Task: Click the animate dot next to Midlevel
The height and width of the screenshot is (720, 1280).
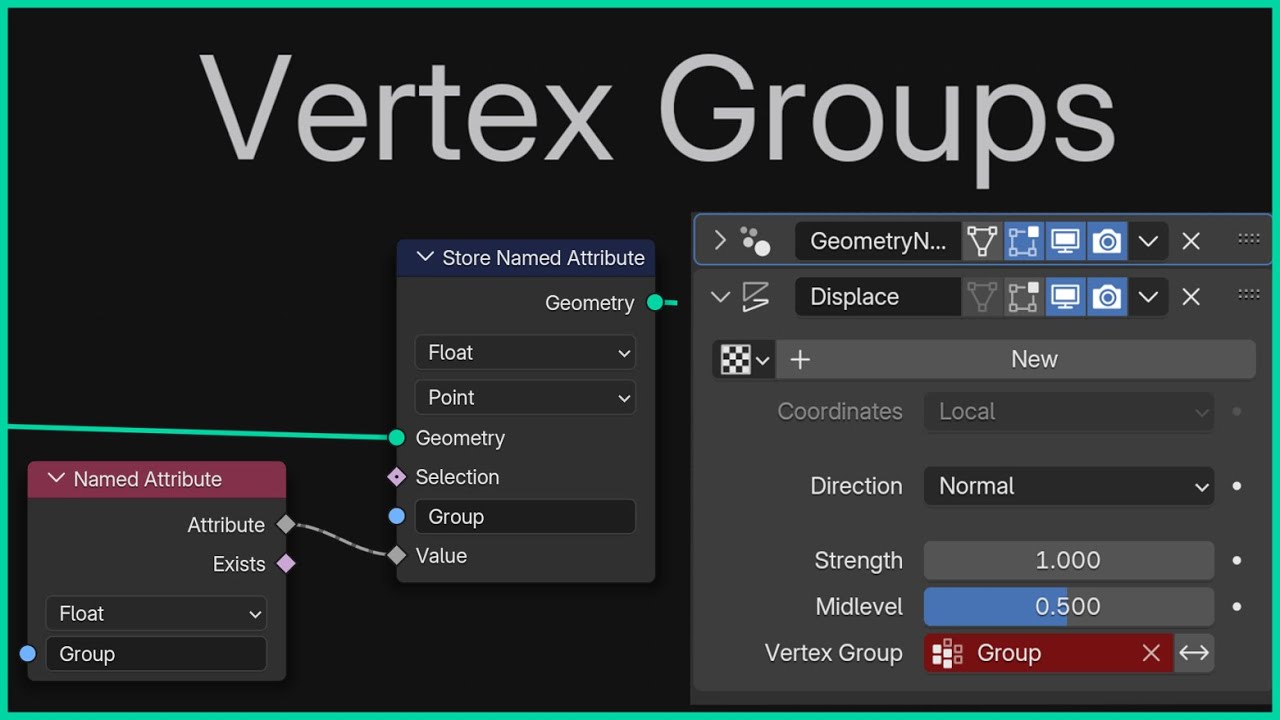Action: pos(1237,607)
